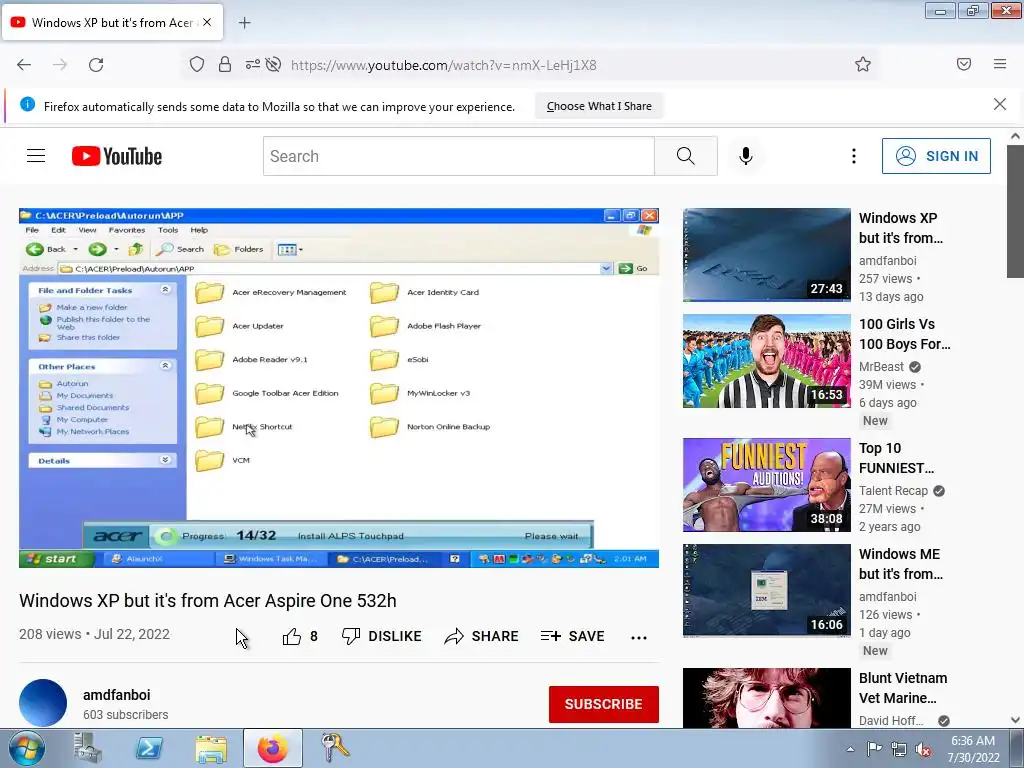Click the search magnifier button
Viewport: 1024px width, 768px height.
point(686,156)
